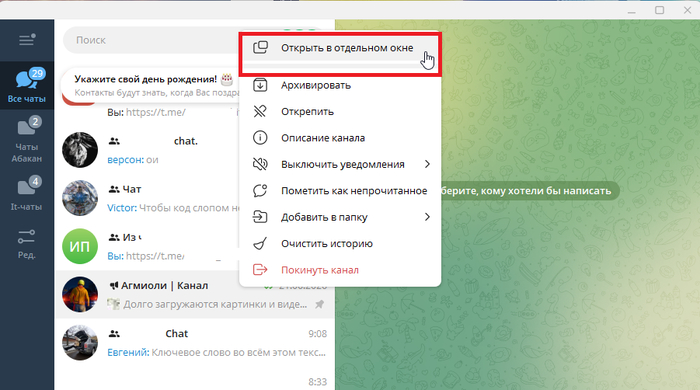The image size is (700, 390).
Task: Click the red leave channel icon
Action: pyautogui.click(x=260, y=270)
